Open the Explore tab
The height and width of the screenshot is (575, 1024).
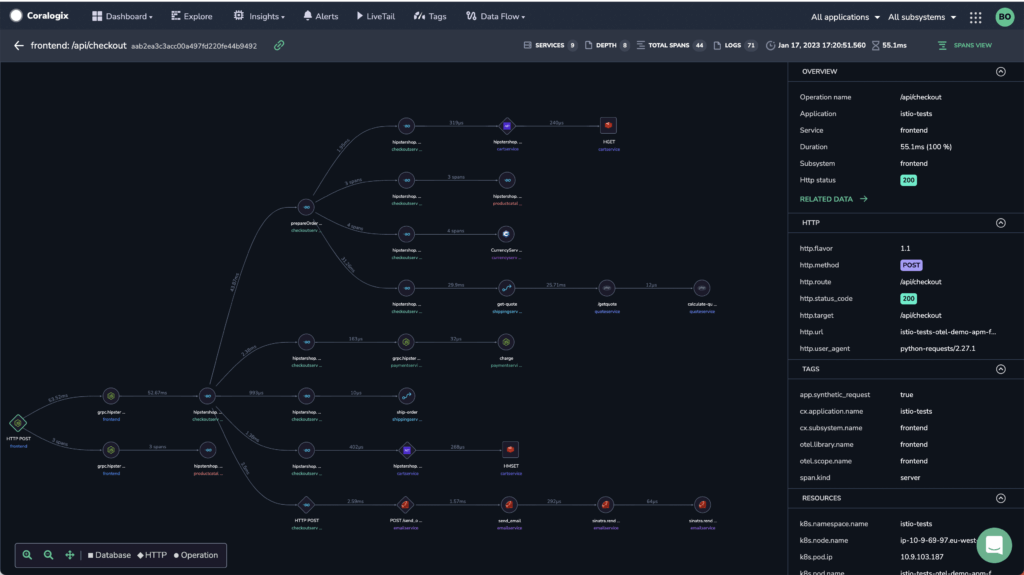click(192, 16)
